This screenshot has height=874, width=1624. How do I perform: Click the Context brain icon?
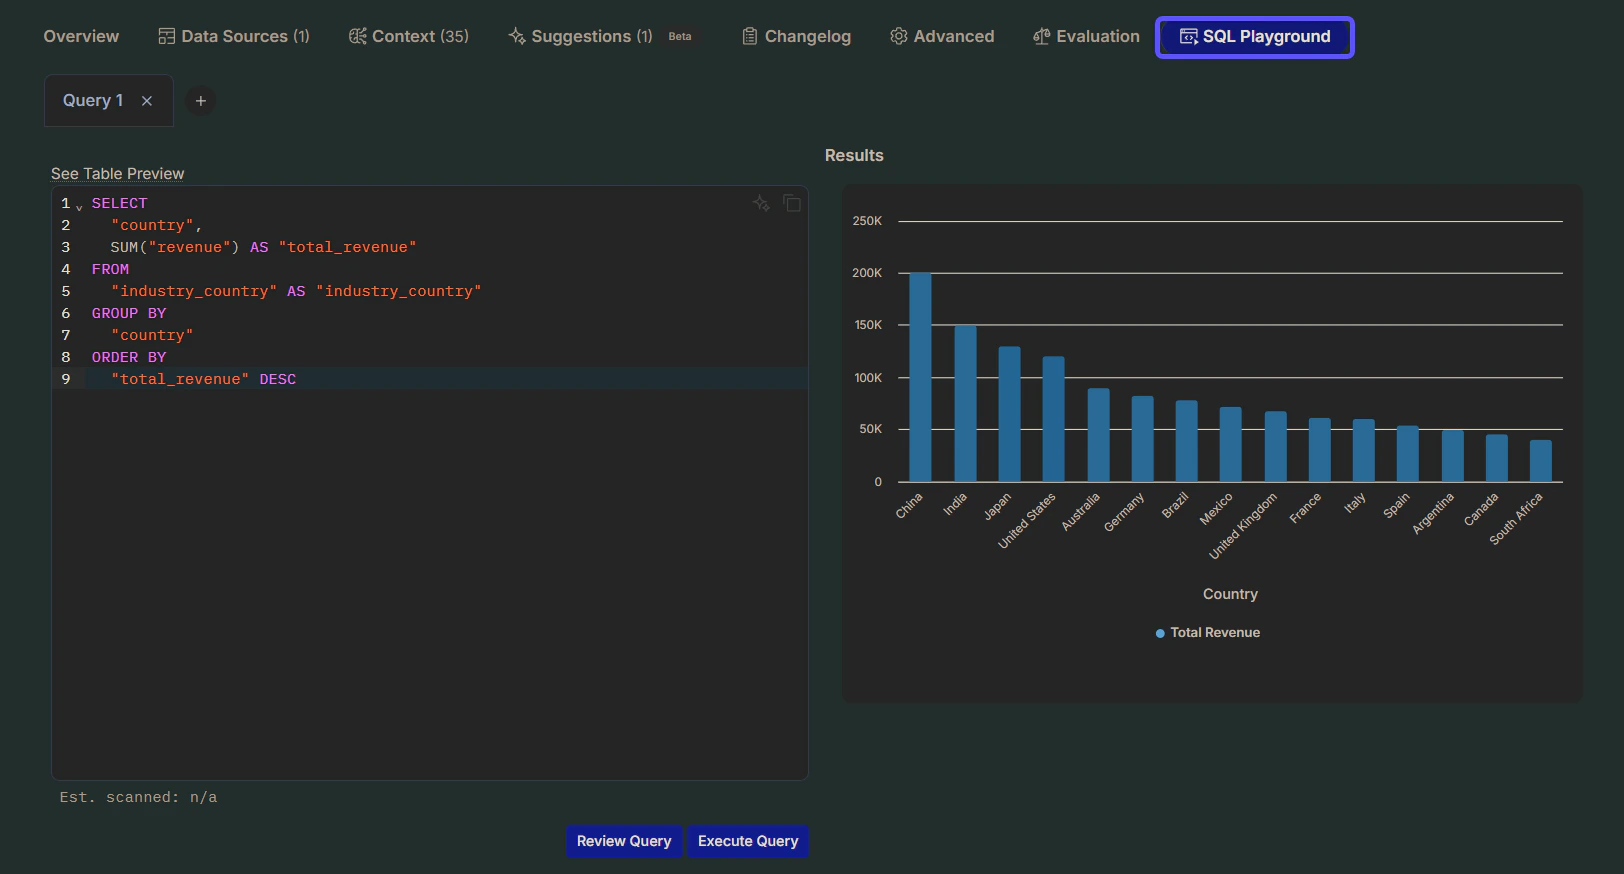(x=357, y=36)
